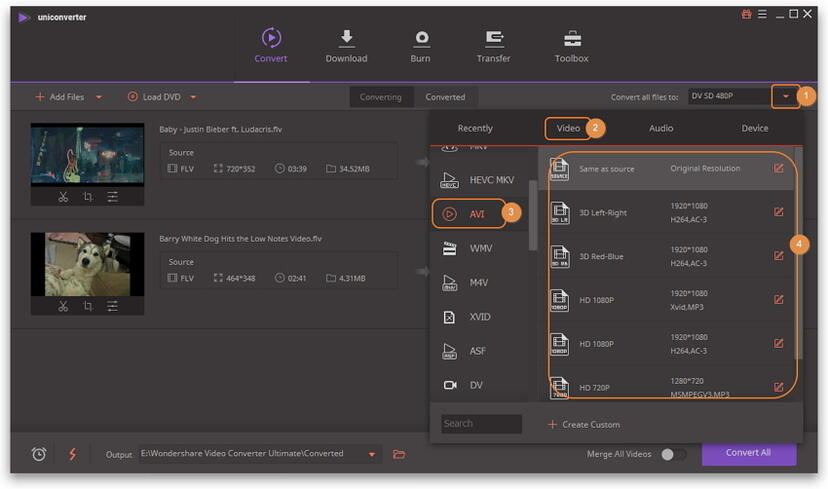Select the Recently format tab

pyautogui.click(x=475, y=128)
